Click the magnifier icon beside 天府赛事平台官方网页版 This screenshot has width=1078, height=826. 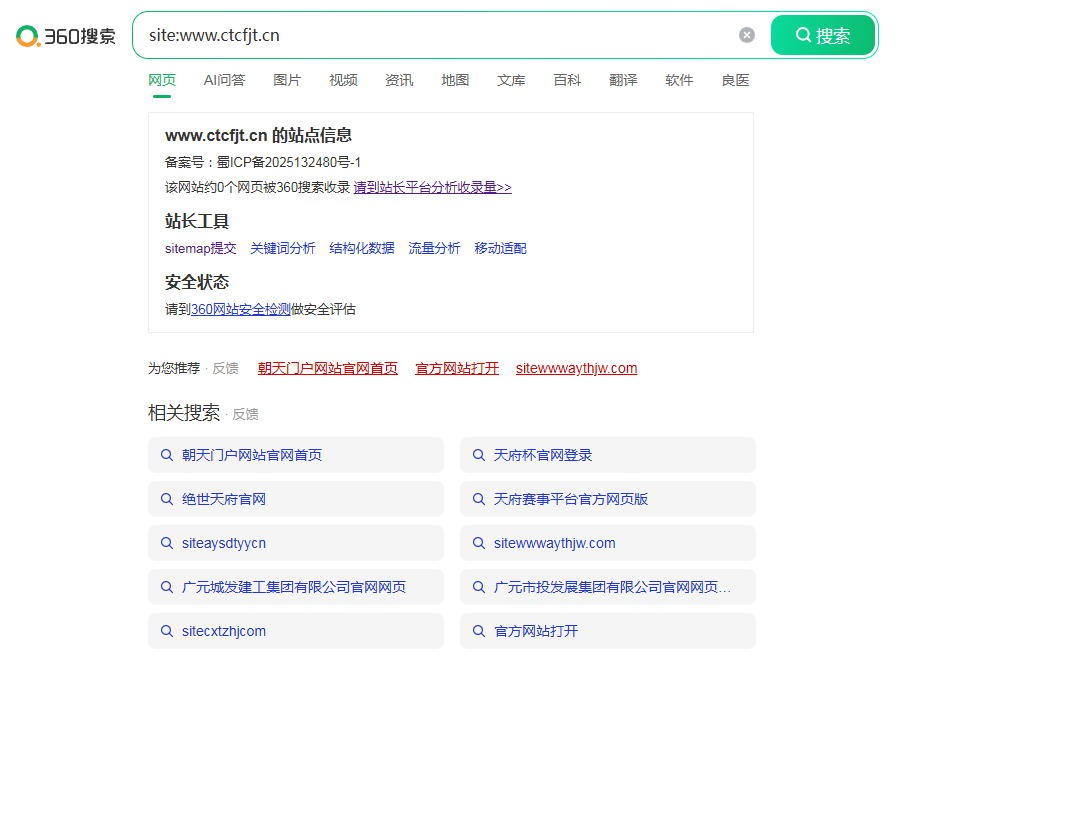[478, 499]
